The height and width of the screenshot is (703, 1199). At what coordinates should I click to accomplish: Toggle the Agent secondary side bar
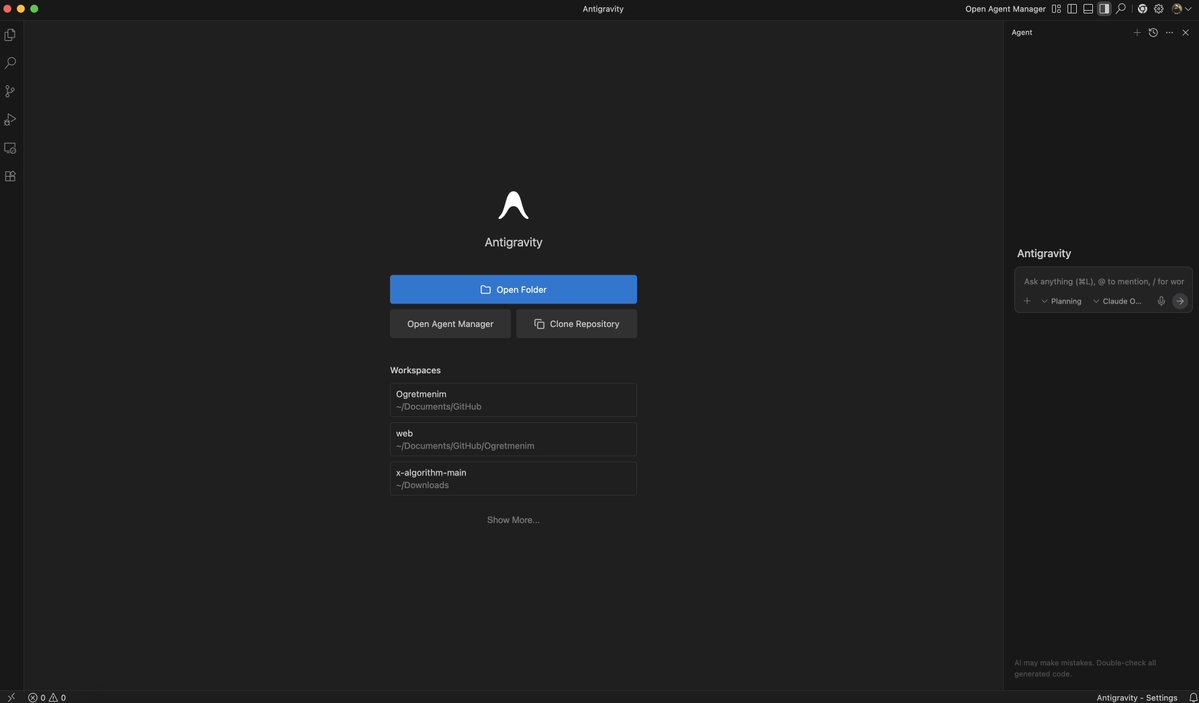click(x=1104, y=9)
